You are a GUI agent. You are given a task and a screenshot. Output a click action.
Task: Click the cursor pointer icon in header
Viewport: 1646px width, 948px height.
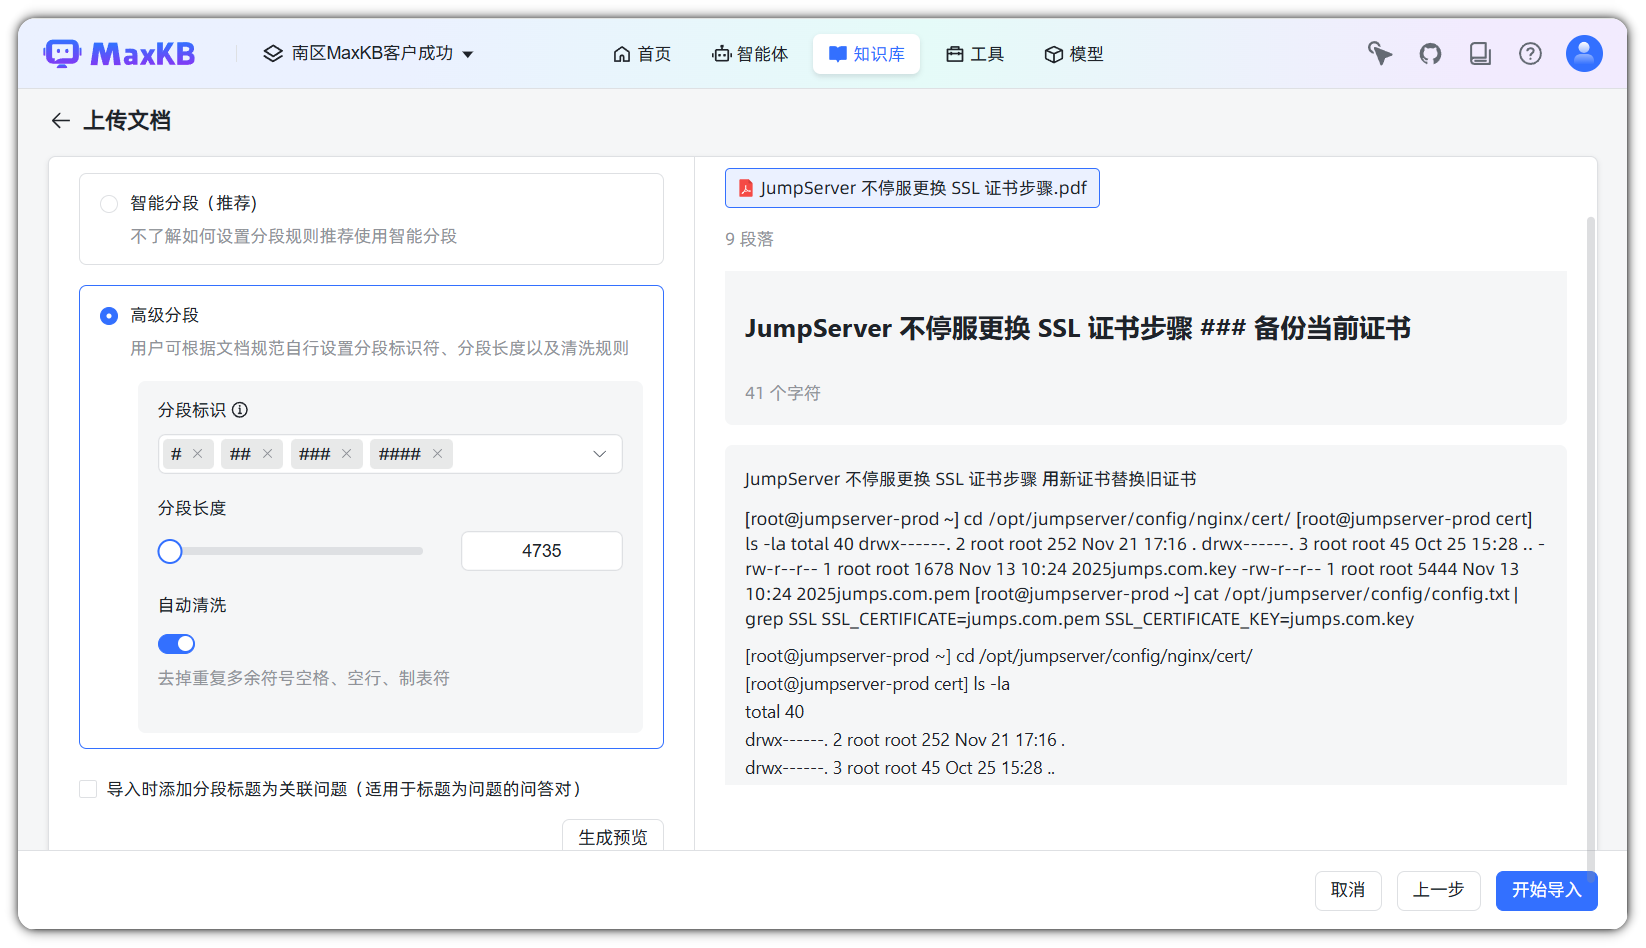(1380, 54)
